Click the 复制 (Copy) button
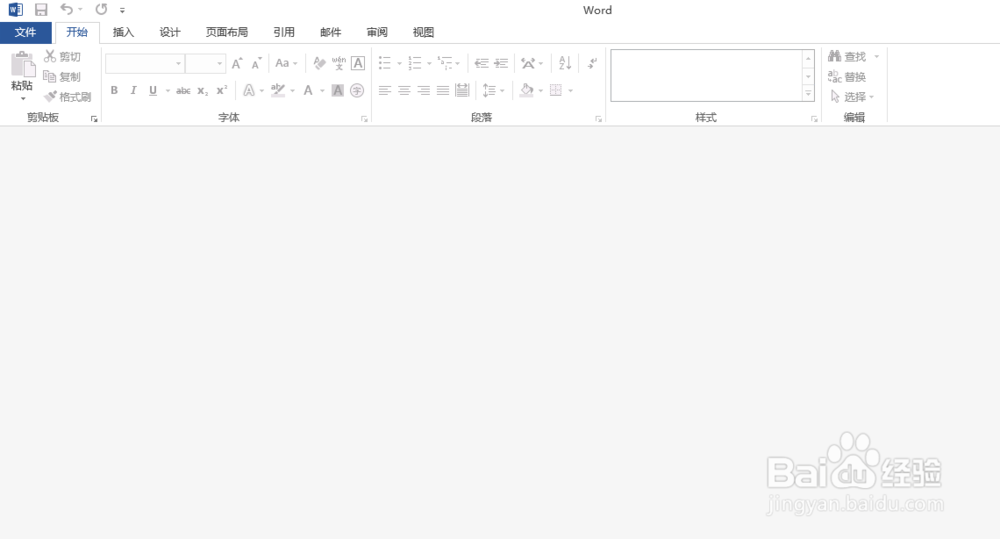Image resolution: width=1000 pixels, height=539 pixels. point(62,77)
